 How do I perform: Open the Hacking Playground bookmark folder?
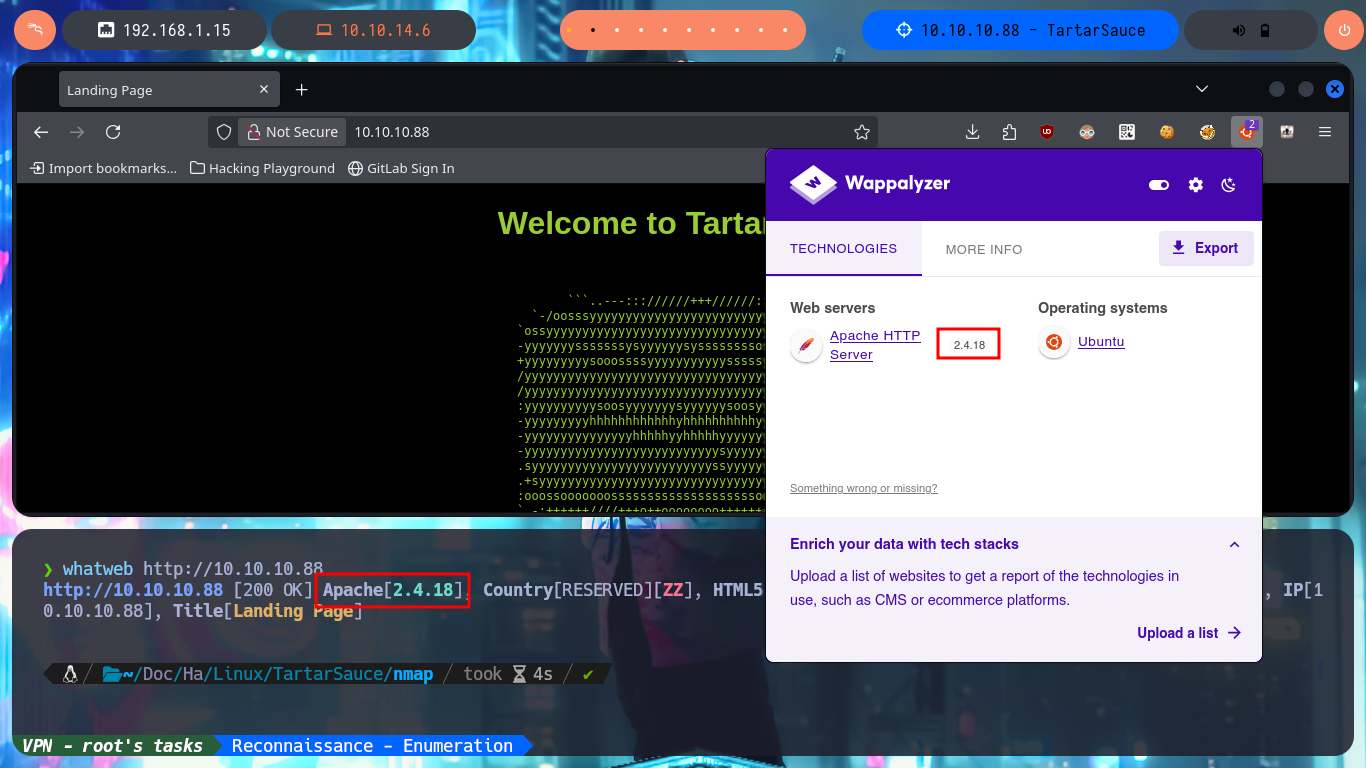pyautogui.click(x=262, y=168)
